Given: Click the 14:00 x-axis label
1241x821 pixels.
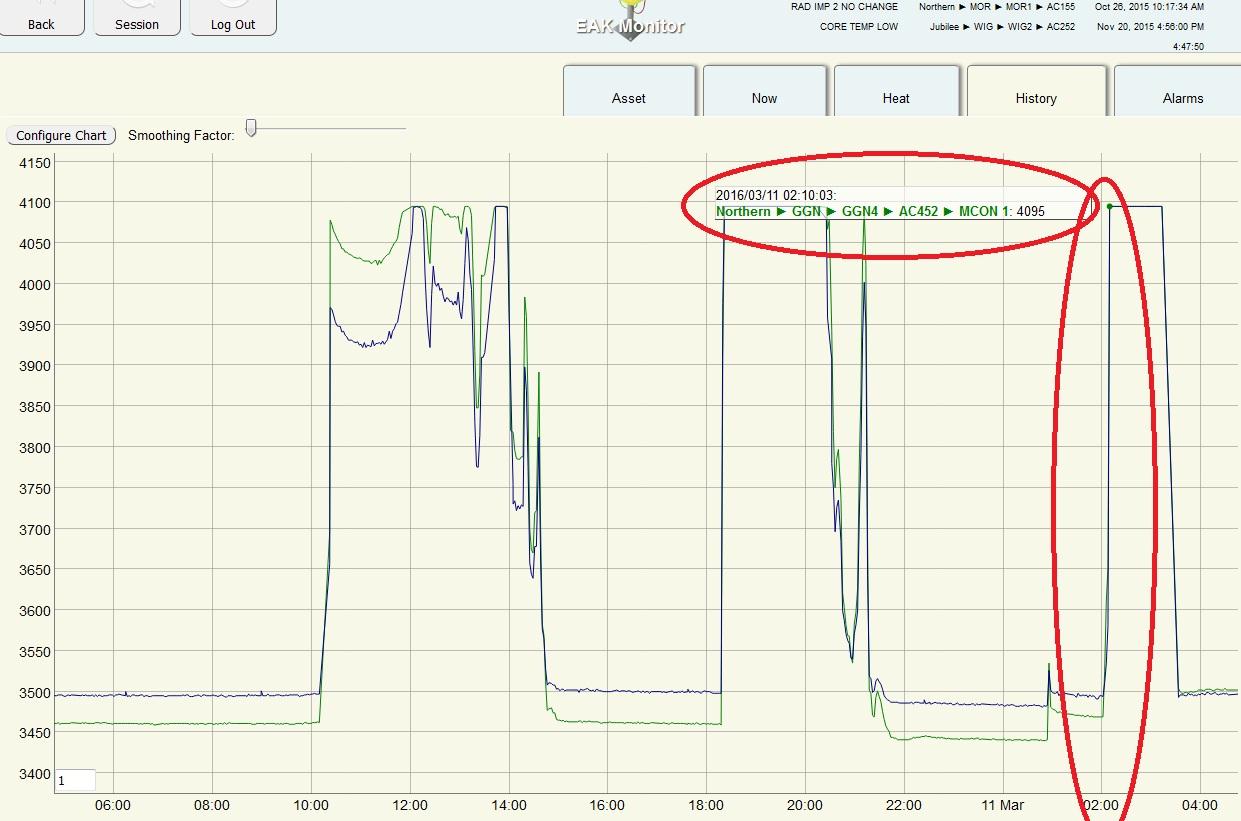Looking at the screenshot, I should 509,805.
